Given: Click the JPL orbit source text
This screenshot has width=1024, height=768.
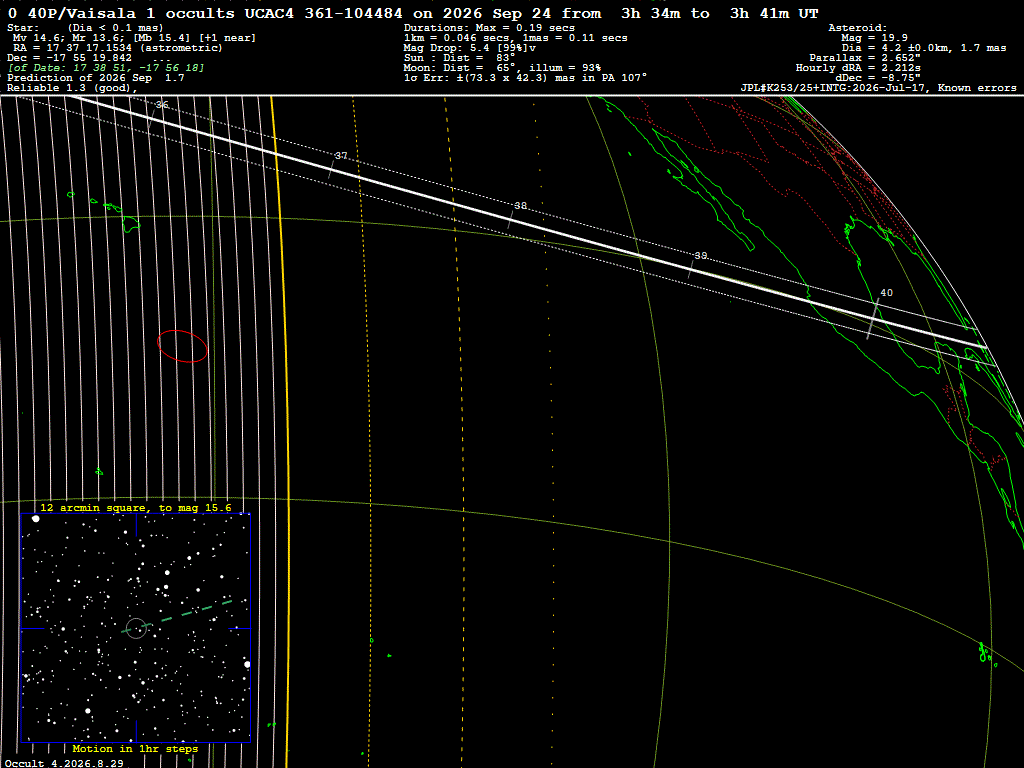Looking at the screenshot, I should tap(878, 88).
